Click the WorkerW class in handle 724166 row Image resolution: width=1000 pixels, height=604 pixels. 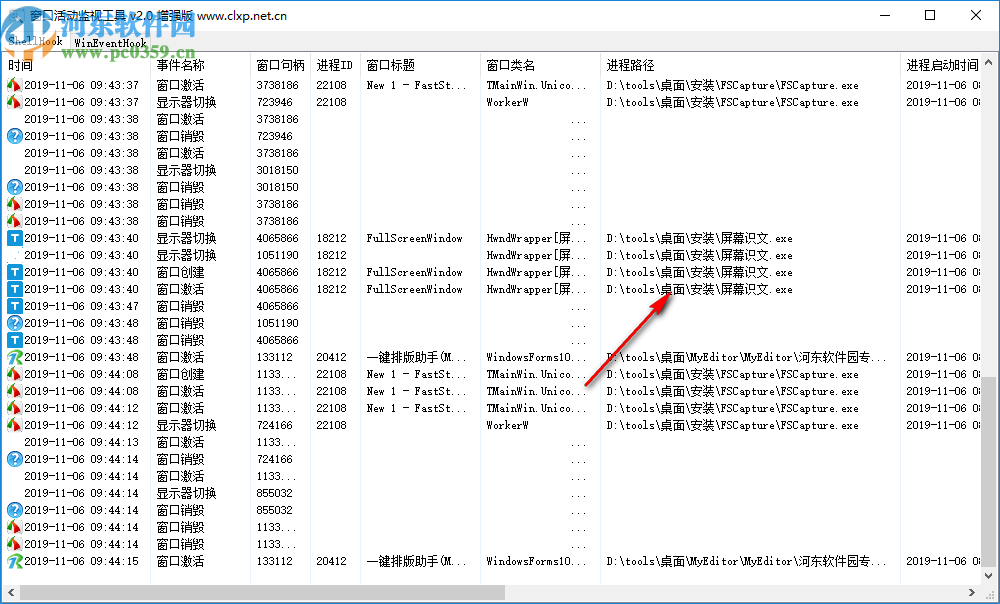point(508,425)
